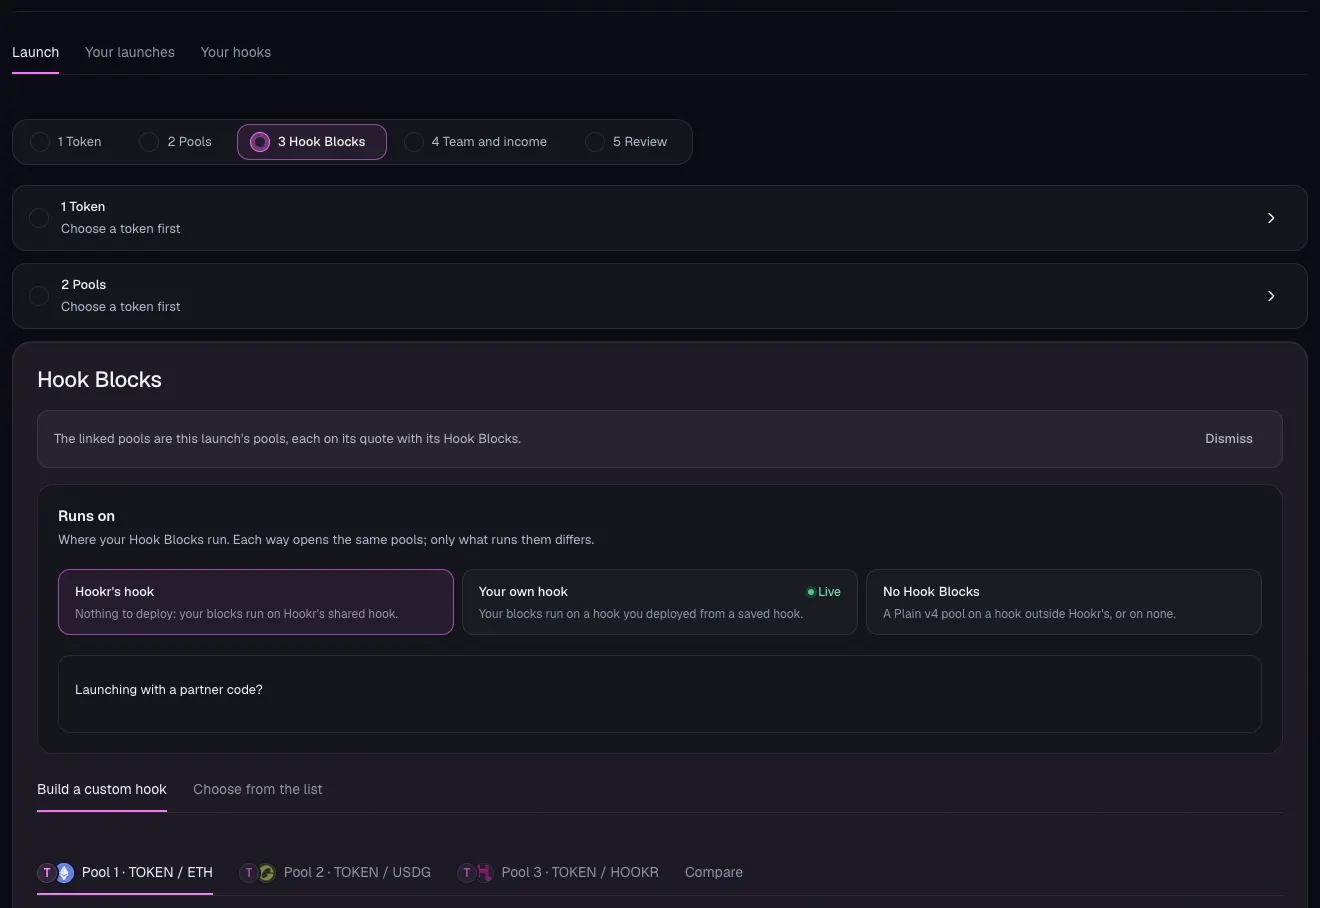Open Pool 1 · TOKEN / ETH tab
1320x908 pixels.
(125, 873)
